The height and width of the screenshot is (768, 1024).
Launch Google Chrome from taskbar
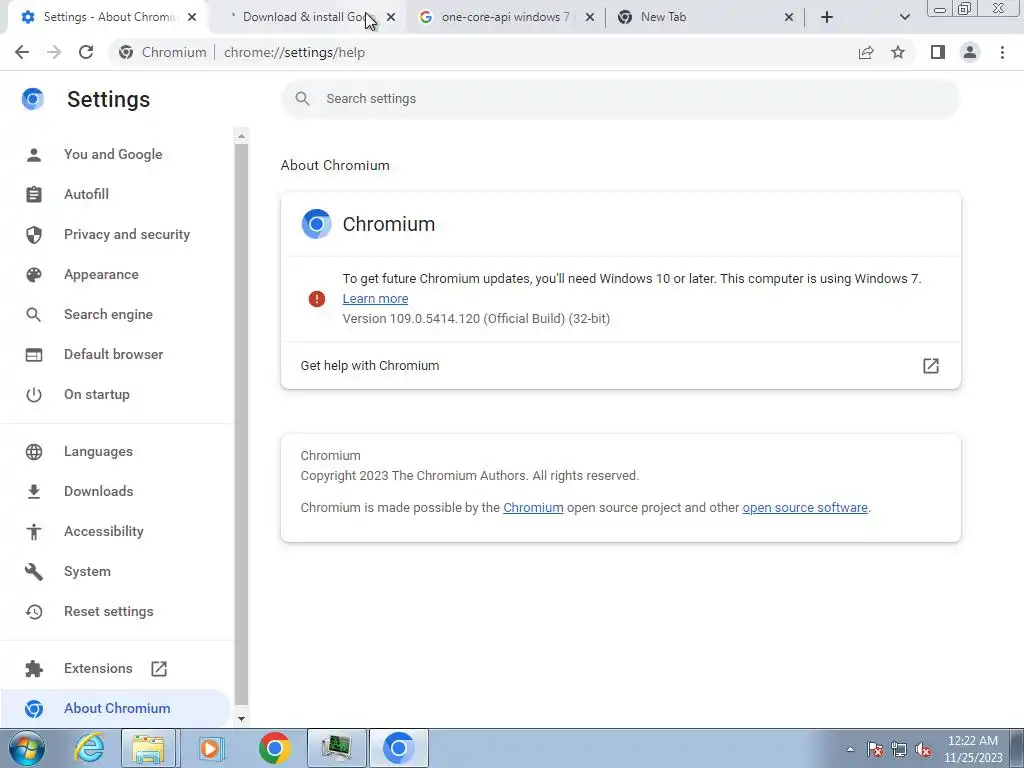(x=274, y=748)
